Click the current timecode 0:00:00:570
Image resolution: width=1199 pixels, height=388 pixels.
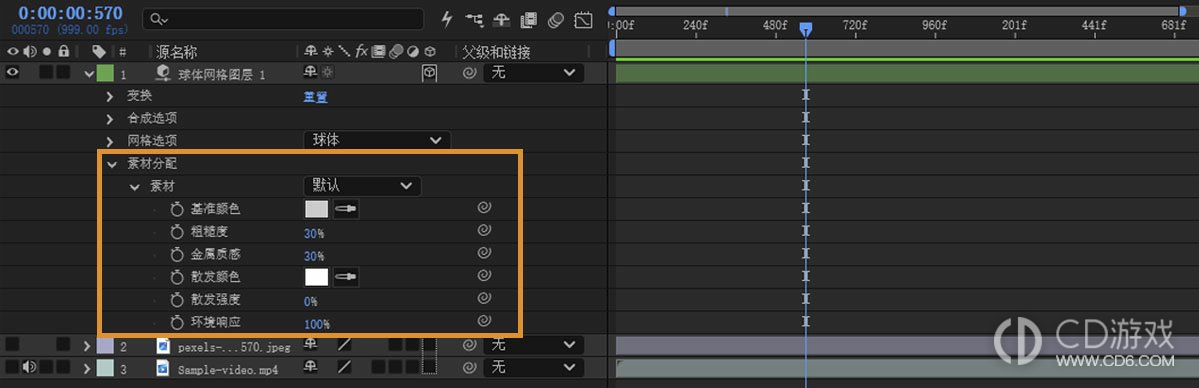70,14
